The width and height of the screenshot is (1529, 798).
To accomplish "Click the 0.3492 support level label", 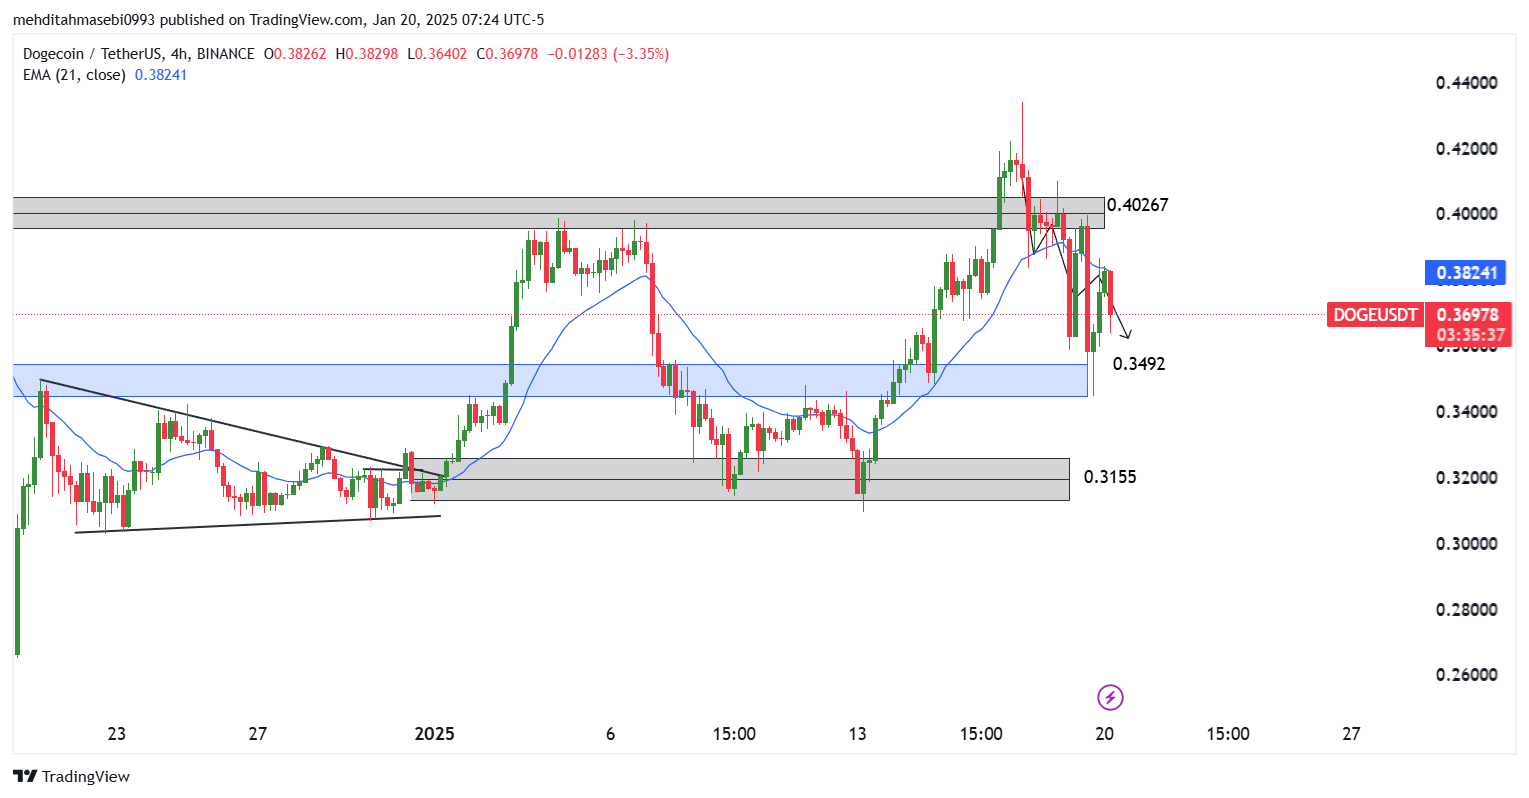I will (1139, 364).
